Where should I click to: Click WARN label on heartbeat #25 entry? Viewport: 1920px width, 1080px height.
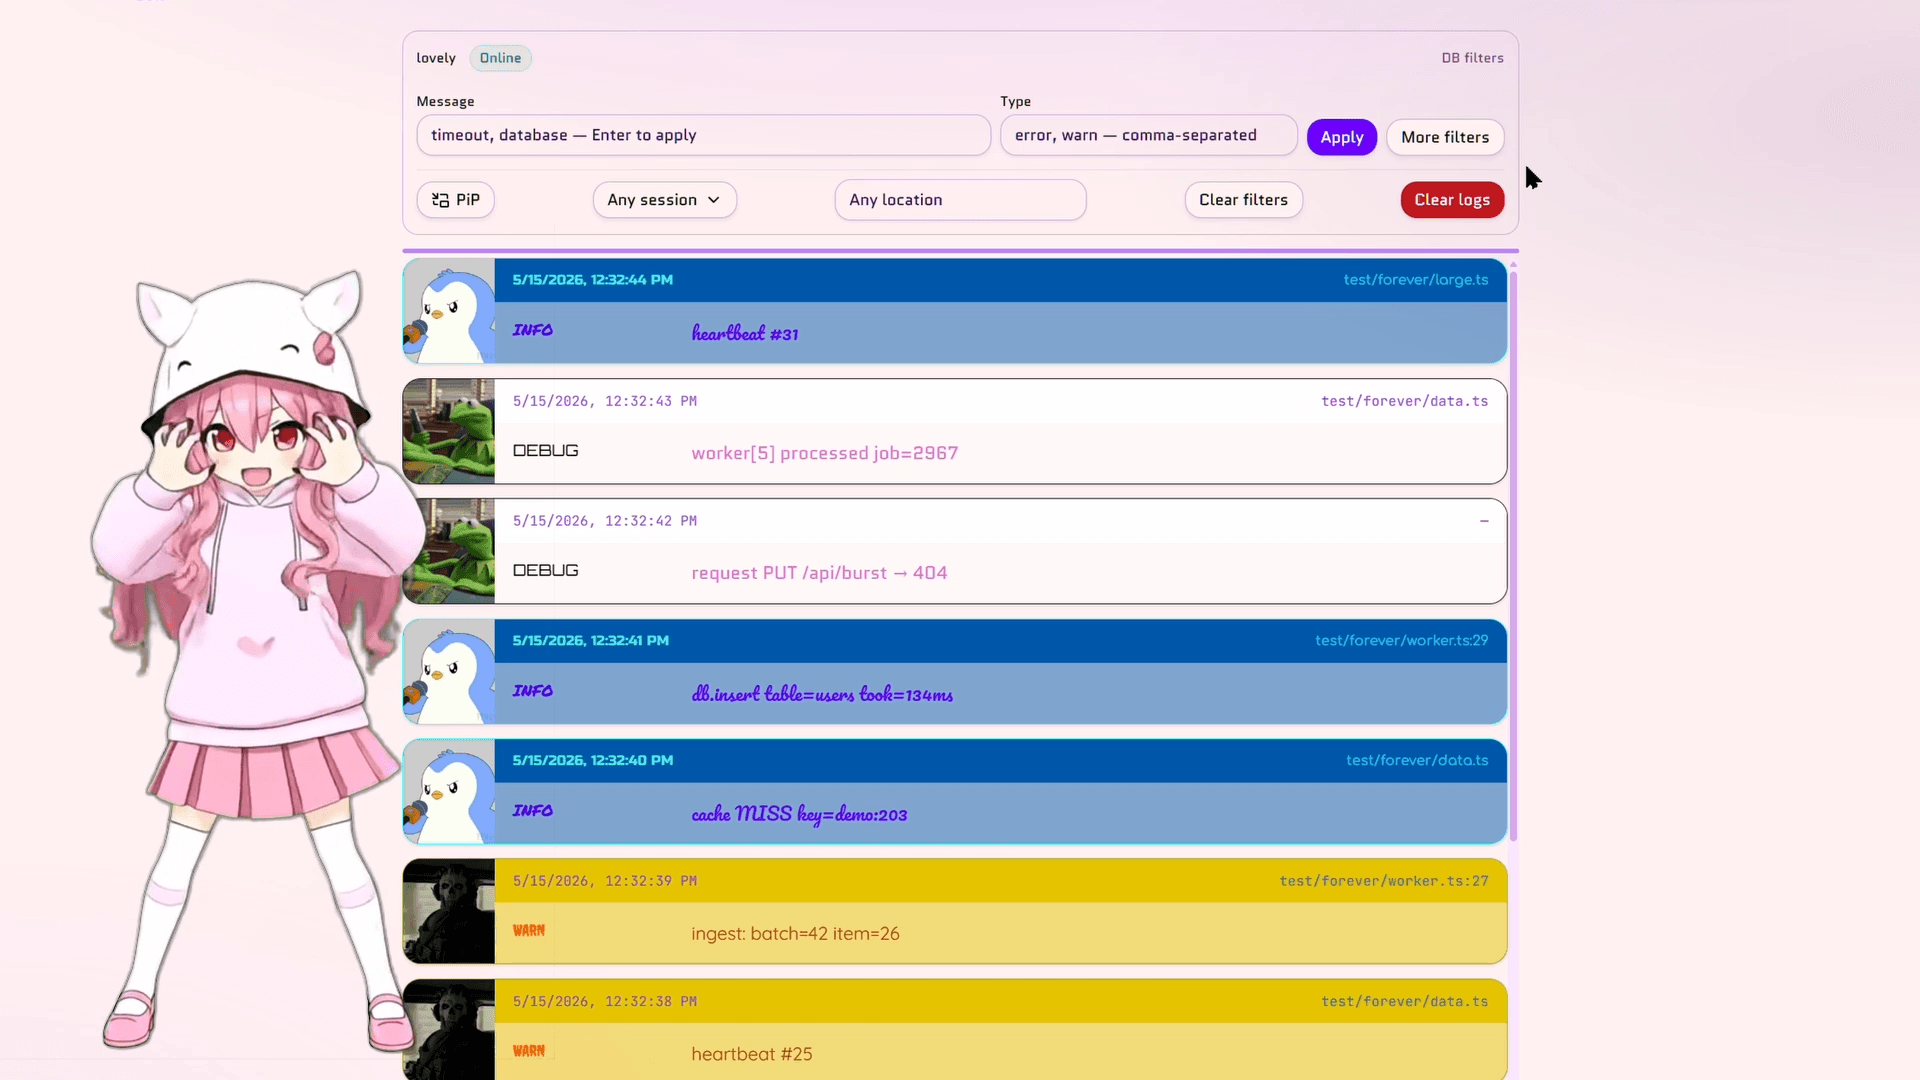pos(528,1051)
